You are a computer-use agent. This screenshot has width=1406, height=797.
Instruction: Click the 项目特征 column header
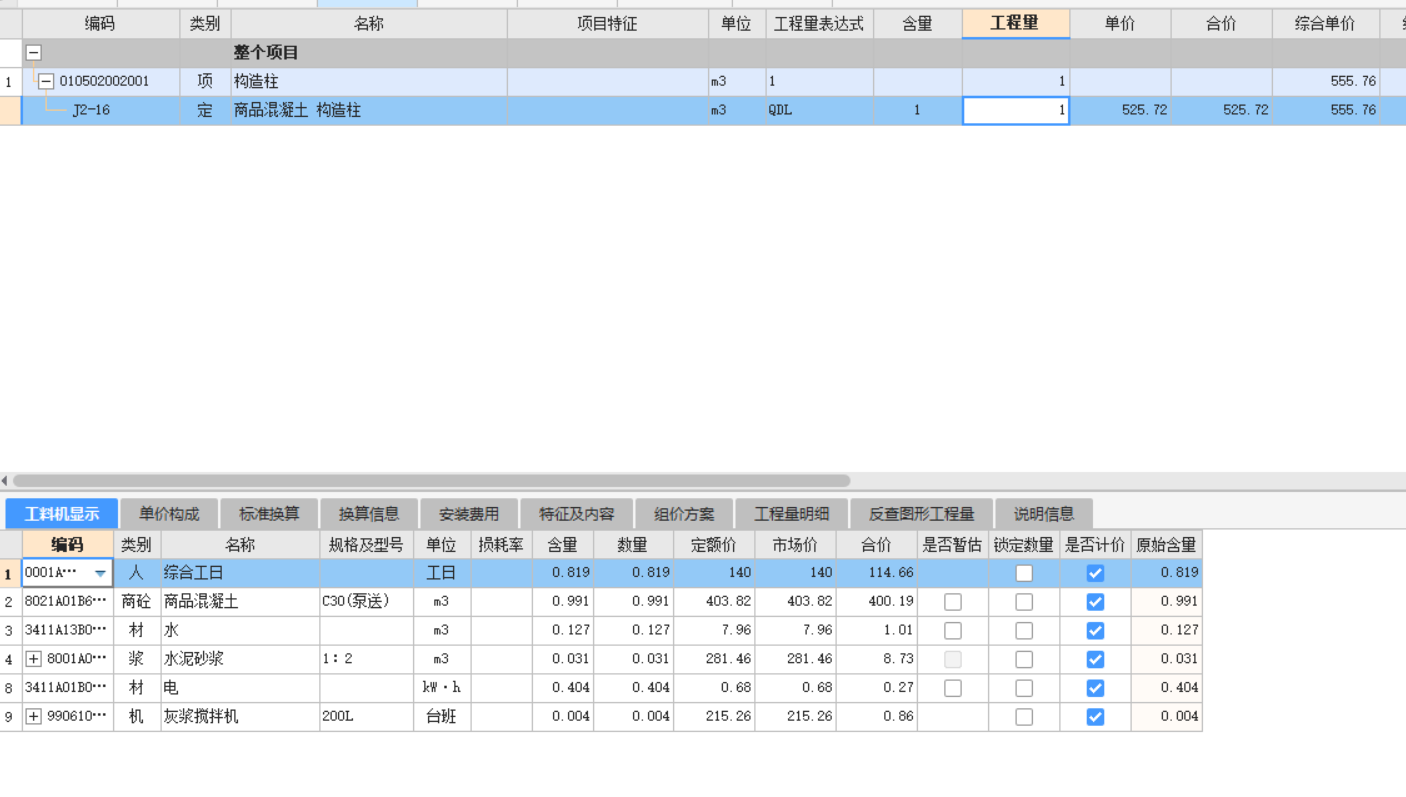pyautogui.click(x=608, y=24)
